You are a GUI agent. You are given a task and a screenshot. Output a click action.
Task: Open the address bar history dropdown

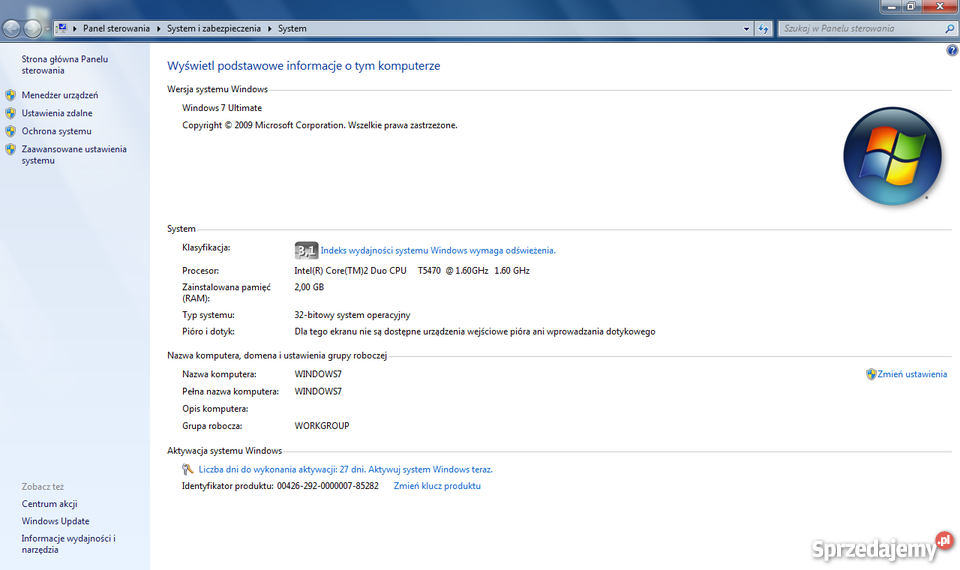click(x=746, y=29)
